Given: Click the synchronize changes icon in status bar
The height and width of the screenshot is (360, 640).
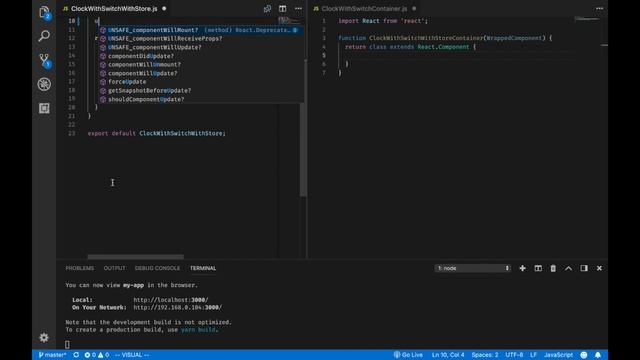Looking at the screenshot, I should 76,355.
